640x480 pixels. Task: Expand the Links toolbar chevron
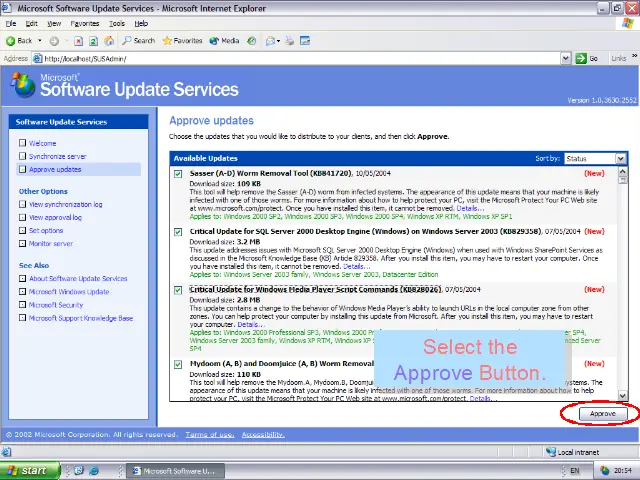[634, 56]
